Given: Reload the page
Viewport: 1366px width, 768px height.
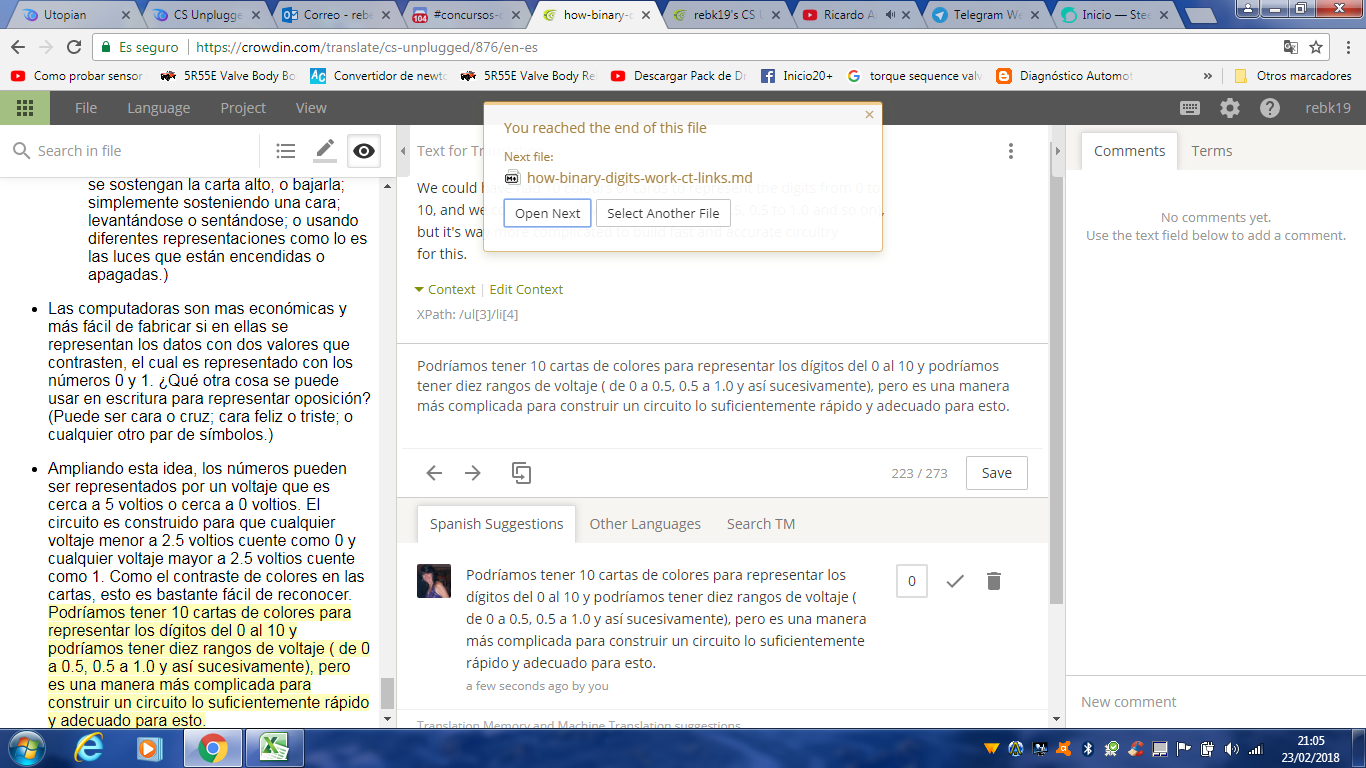Looking at the screenshot, I should click(x=74, y=47).
